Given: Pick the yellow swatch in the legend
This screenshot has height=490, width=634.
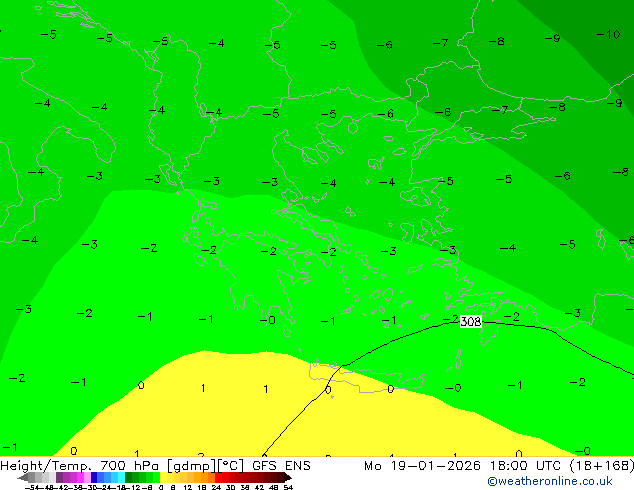Looking at the screenshot, I should point(163,477).
